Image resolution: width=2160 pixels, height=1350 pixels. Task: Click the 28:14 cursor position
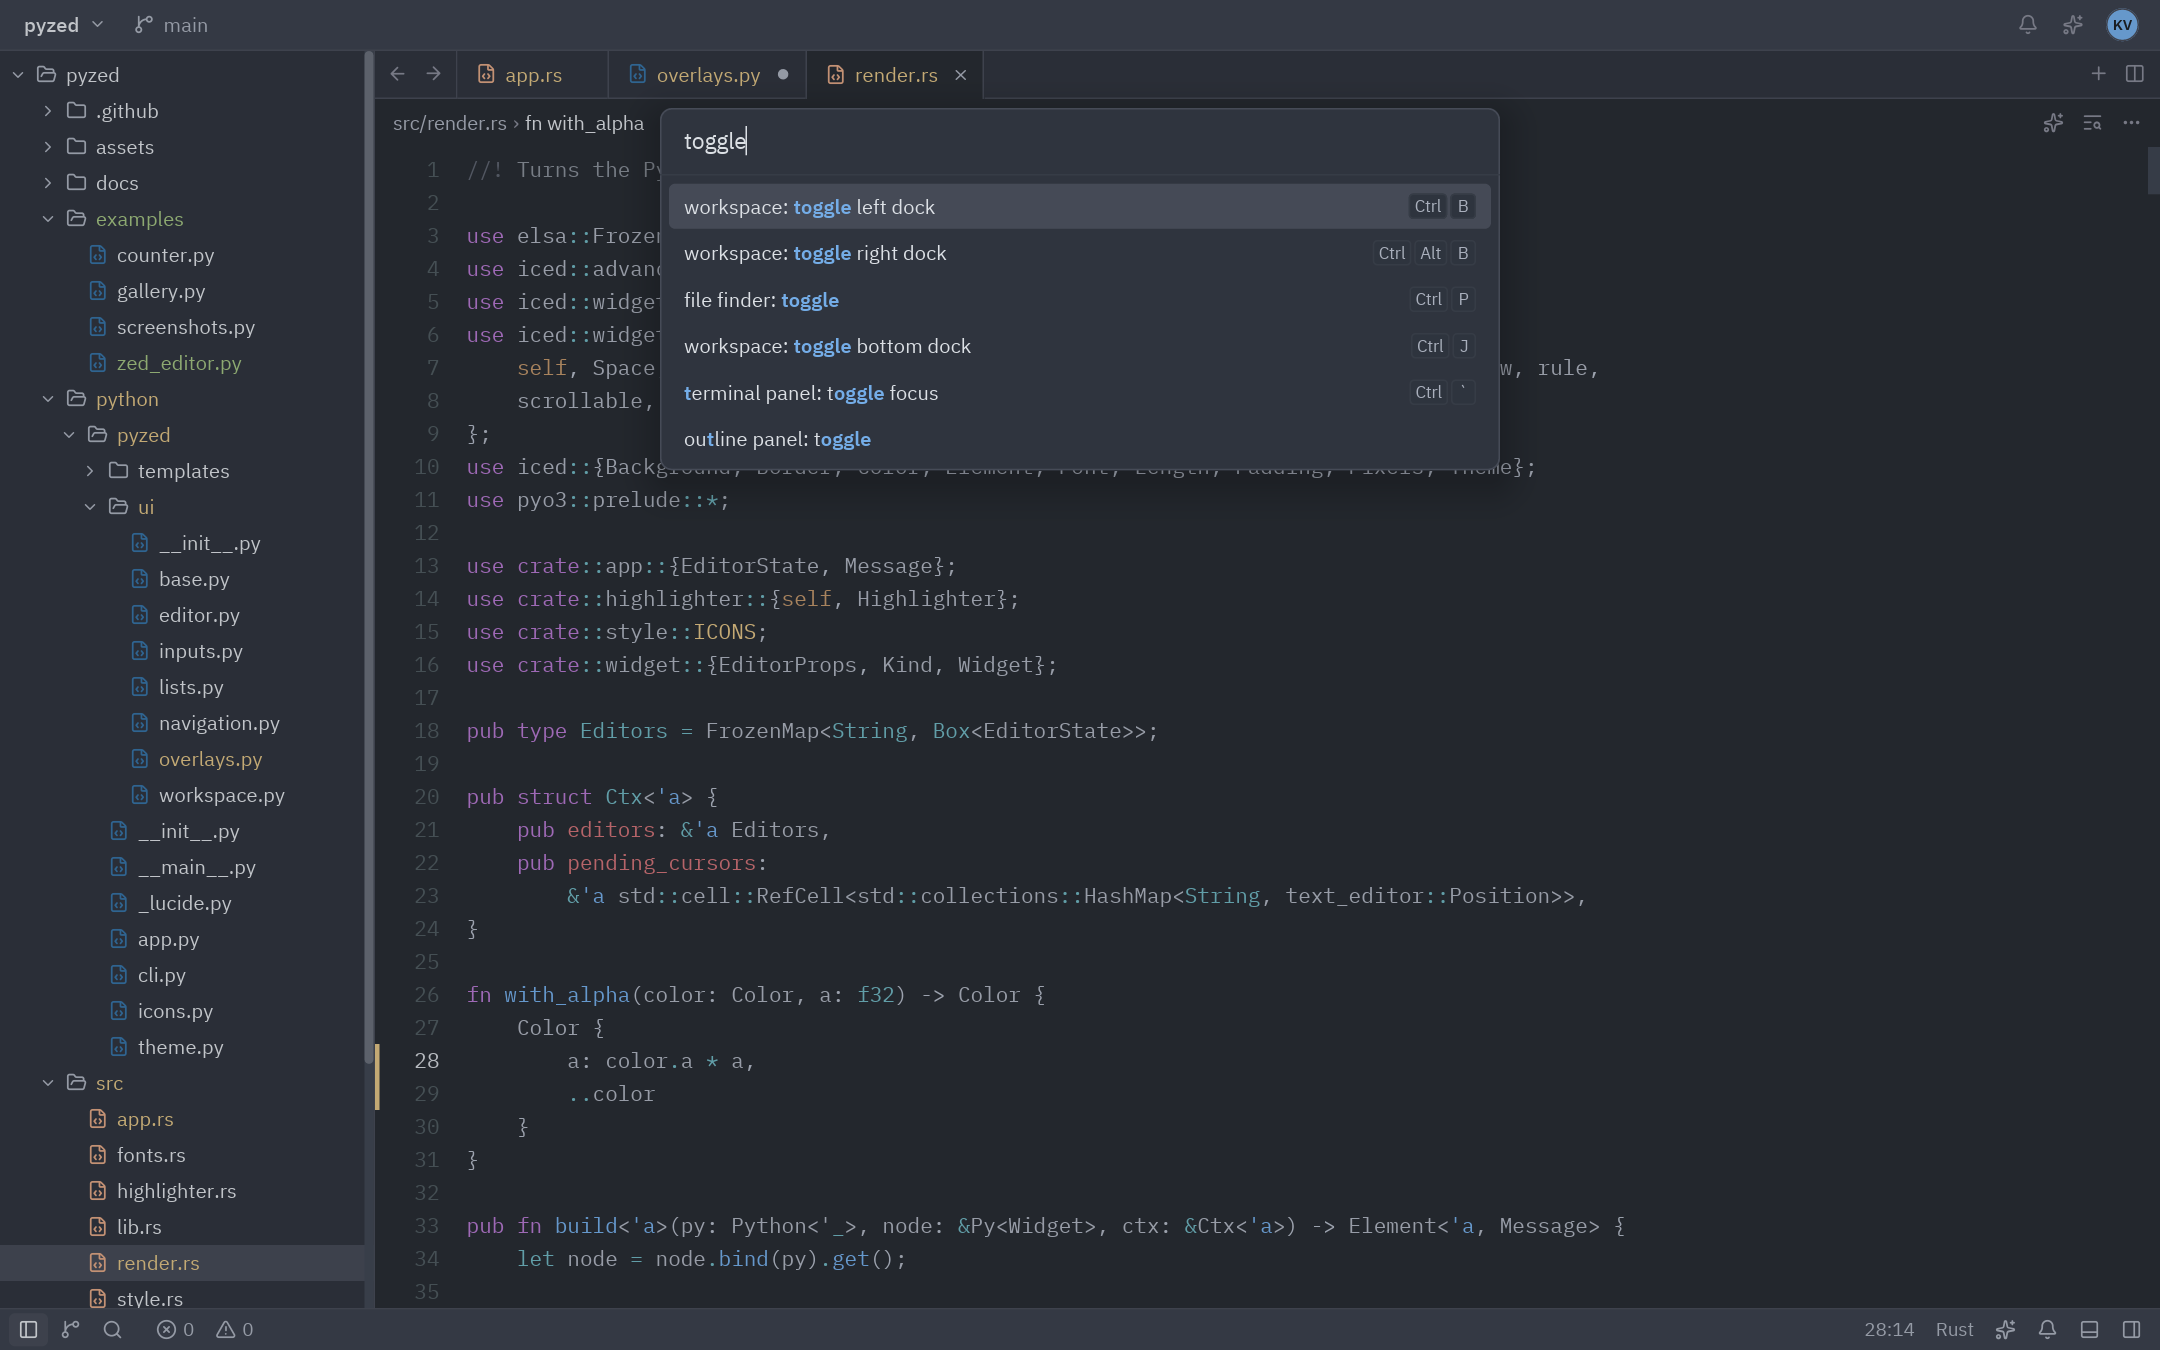coord(1889,1329)
